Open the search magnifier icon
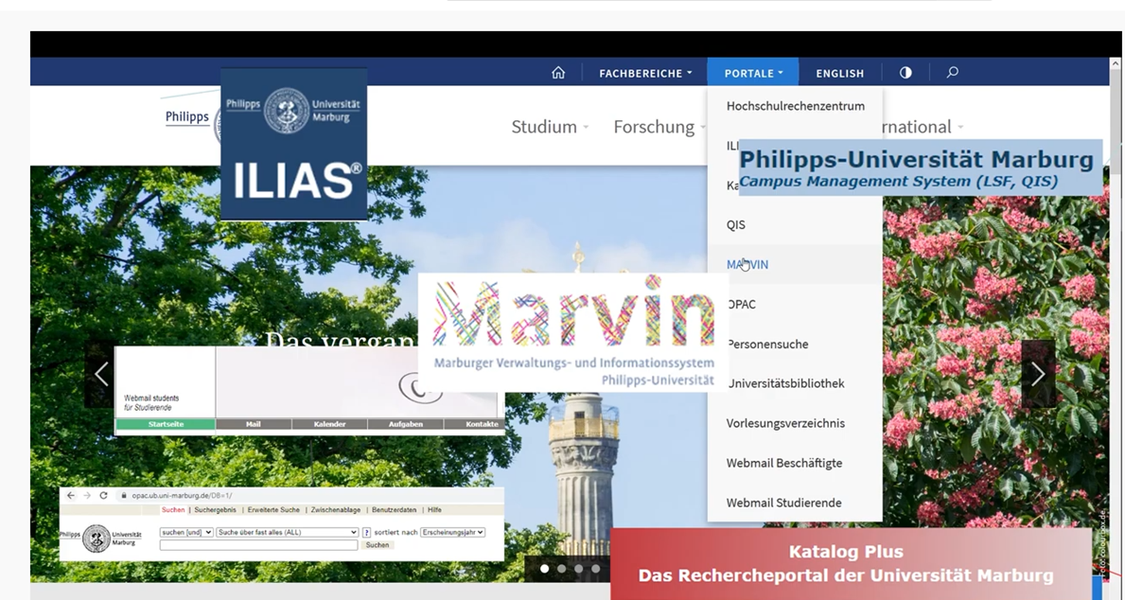The width and height of the screenshot is (1125, 600). coord(952,72)
